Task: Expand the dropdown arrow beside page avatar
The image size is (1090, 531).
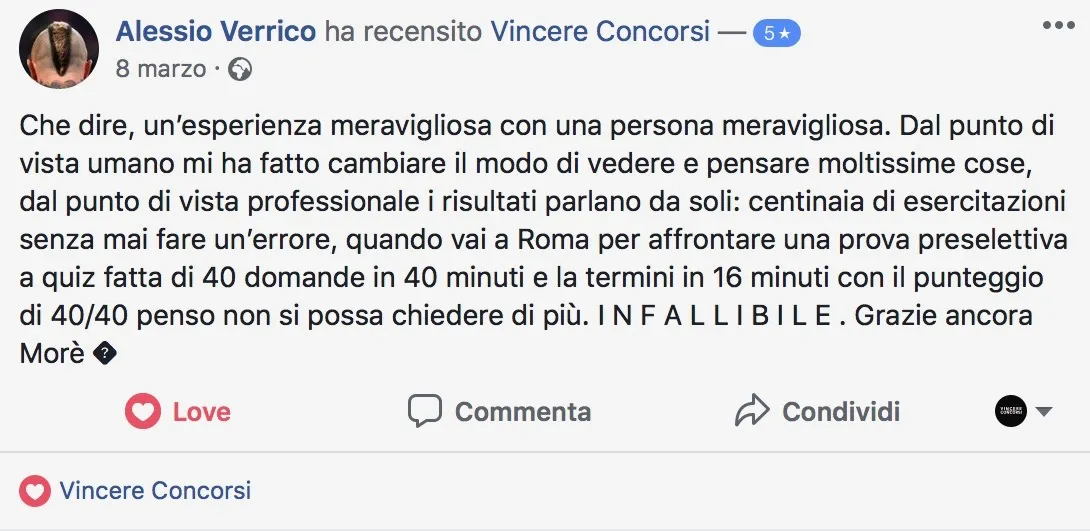Action: coord(1043,412)
